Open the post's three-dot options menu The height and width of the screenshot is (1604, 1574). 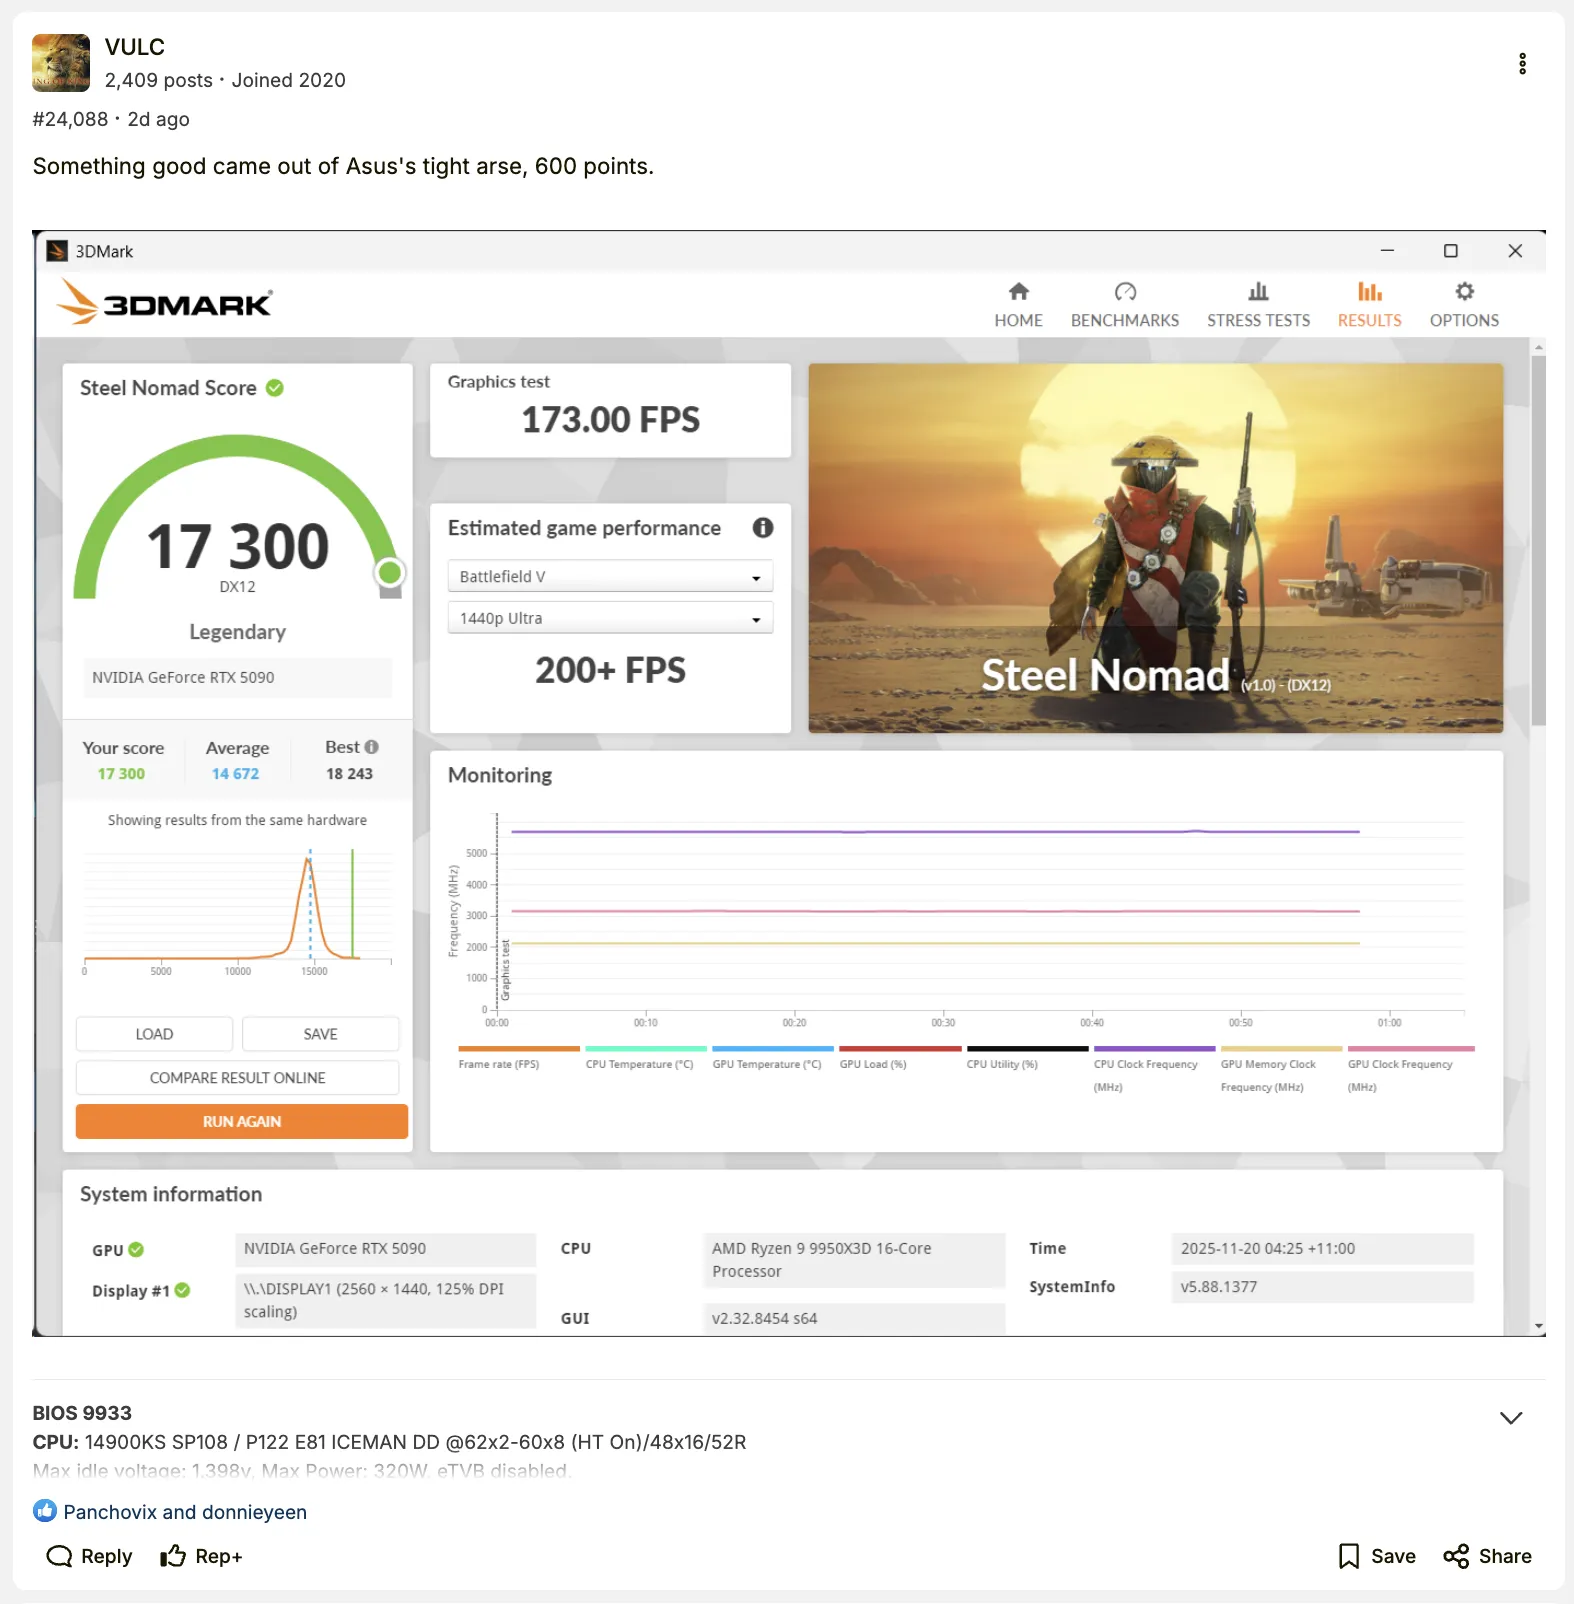tap(1522, 64)
